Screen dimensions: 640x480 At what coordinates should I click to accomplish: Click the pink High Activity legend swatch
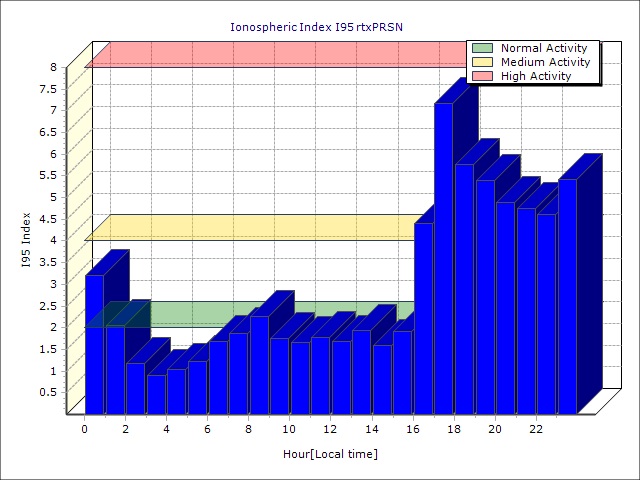click(x=483, y=76)
